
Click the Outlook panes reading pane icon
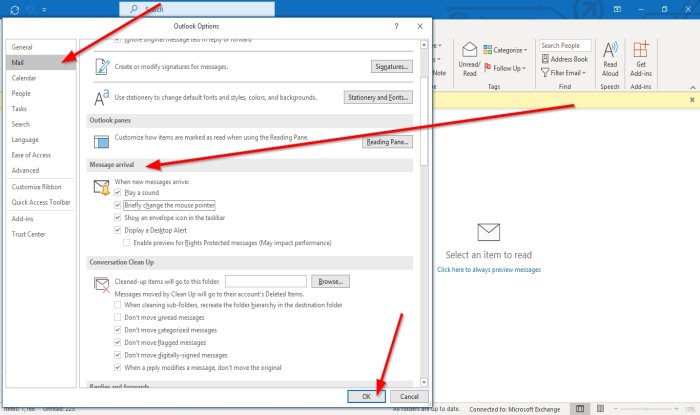tap(101, 142)
